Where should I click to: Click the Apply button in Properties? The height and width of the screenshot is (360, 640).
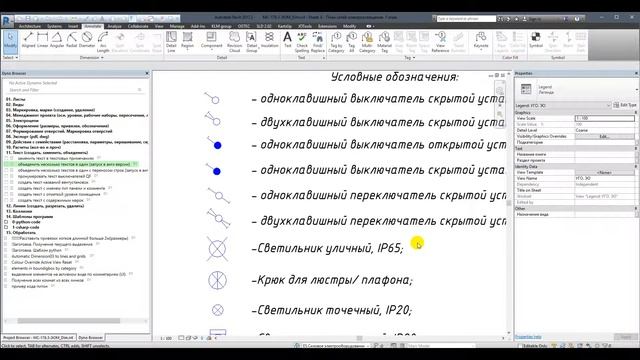coord(626,337)
